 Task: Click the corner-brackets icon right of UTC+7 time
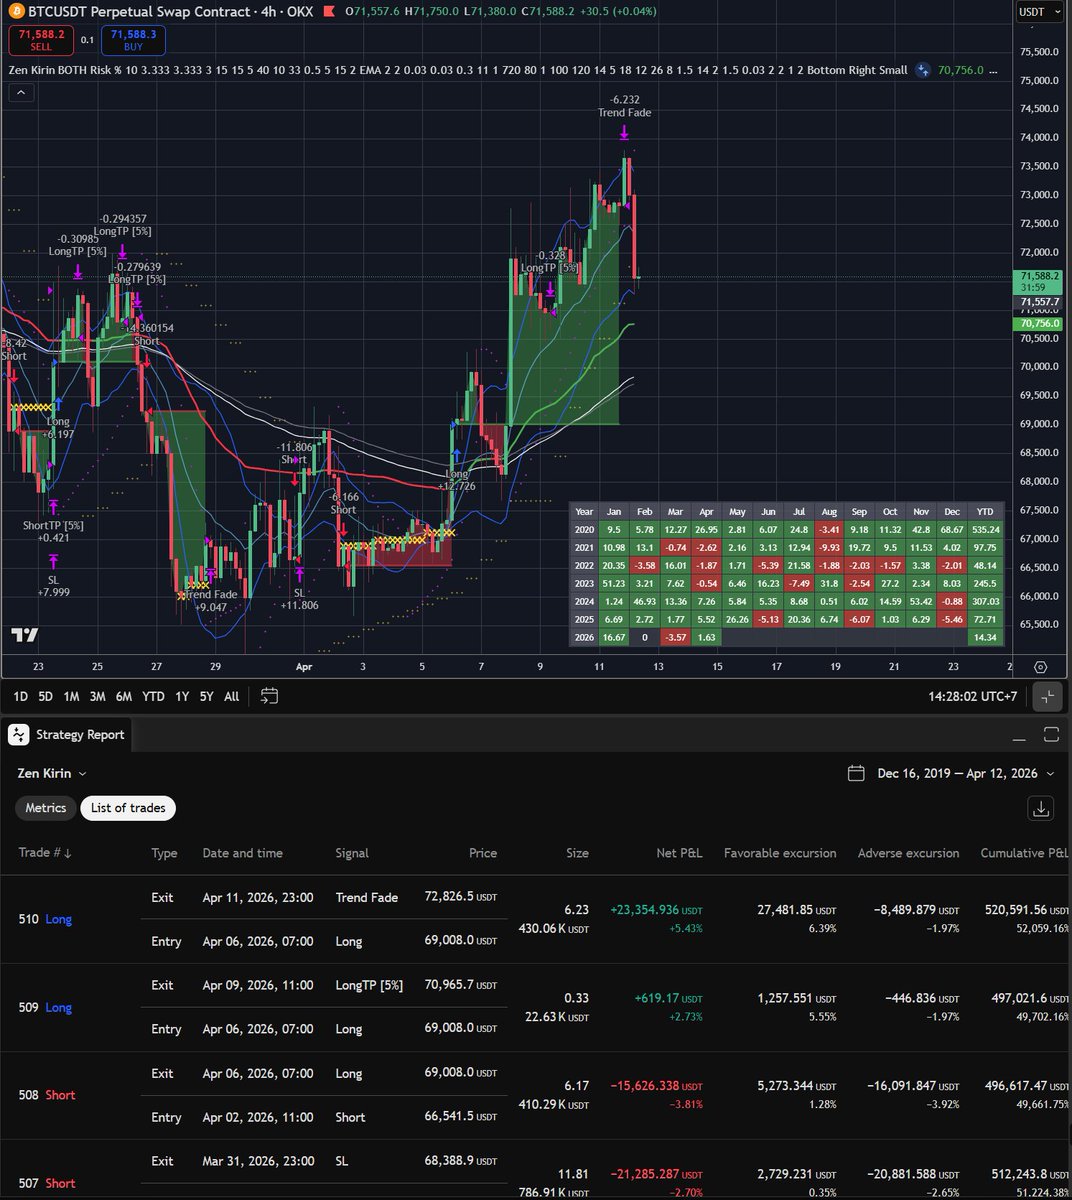click(x=1046, y=697)
